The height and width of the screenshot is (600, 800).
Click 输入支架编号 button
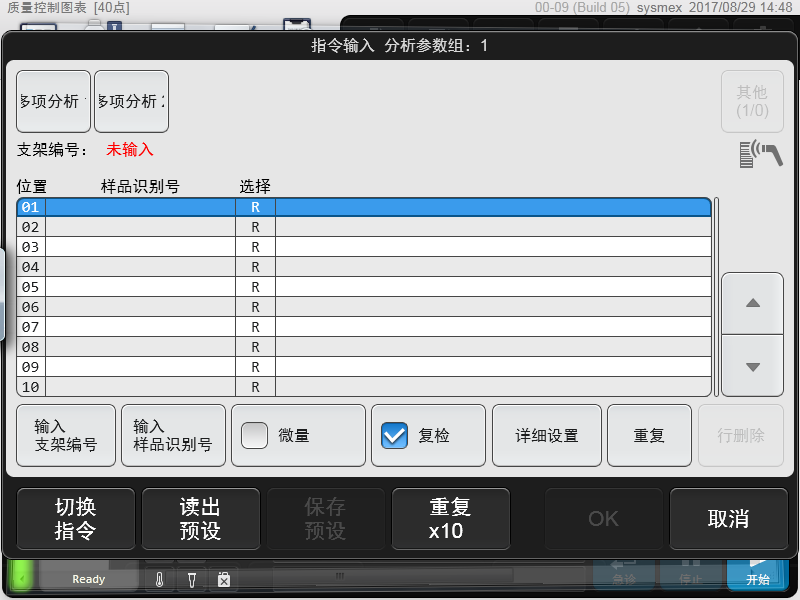66,436
